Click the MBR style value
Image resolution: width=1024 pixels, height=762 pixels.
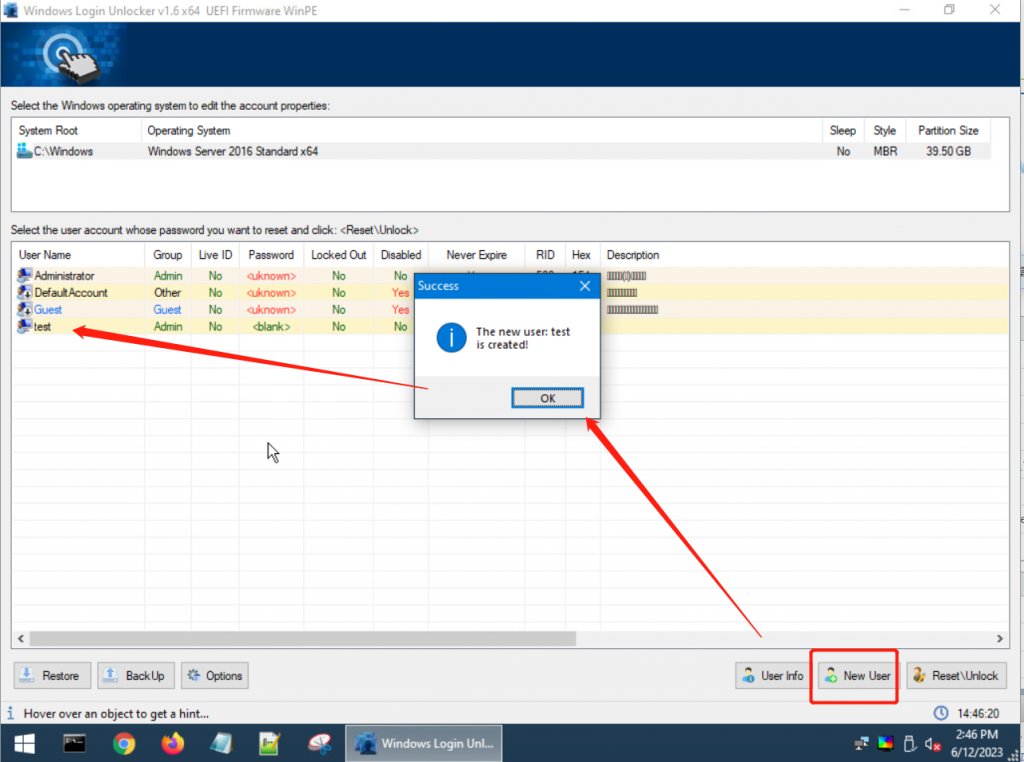[885, 151]
